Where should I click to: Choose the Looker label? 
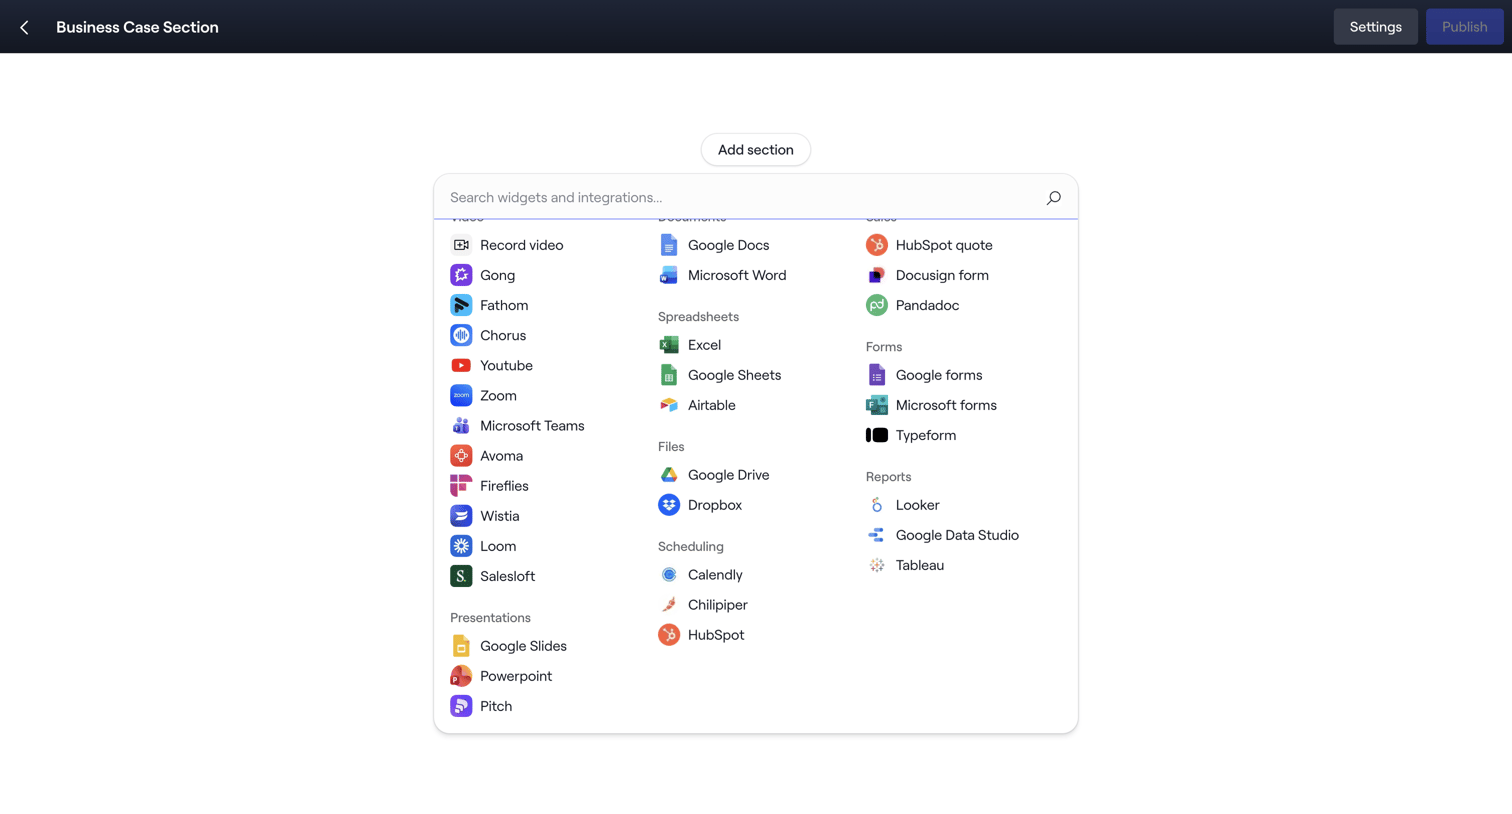point(917,505)
